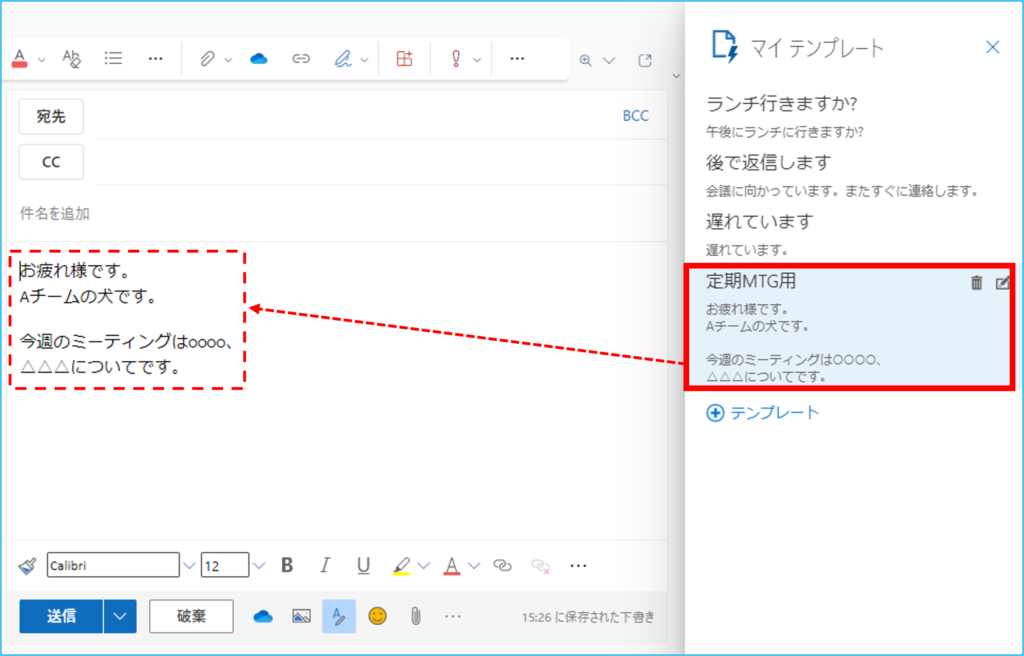Click the 件名を追加 subject field
Image resolution: width=1024 pixels, height=656 pixels.
(x=300, y=213)
